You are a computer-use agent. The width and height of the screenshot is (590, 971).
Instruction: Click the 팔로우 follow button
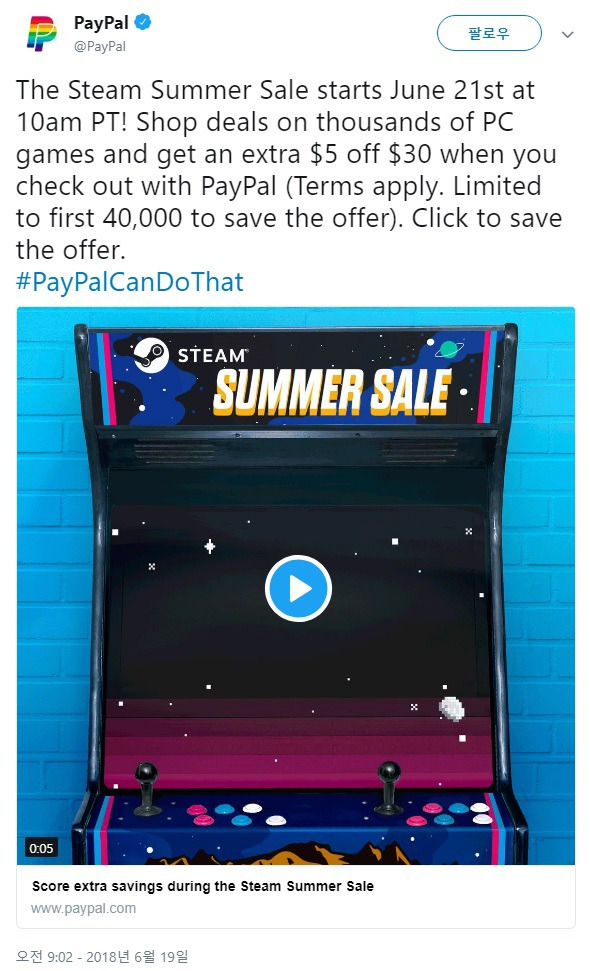(x=489, y=33)
